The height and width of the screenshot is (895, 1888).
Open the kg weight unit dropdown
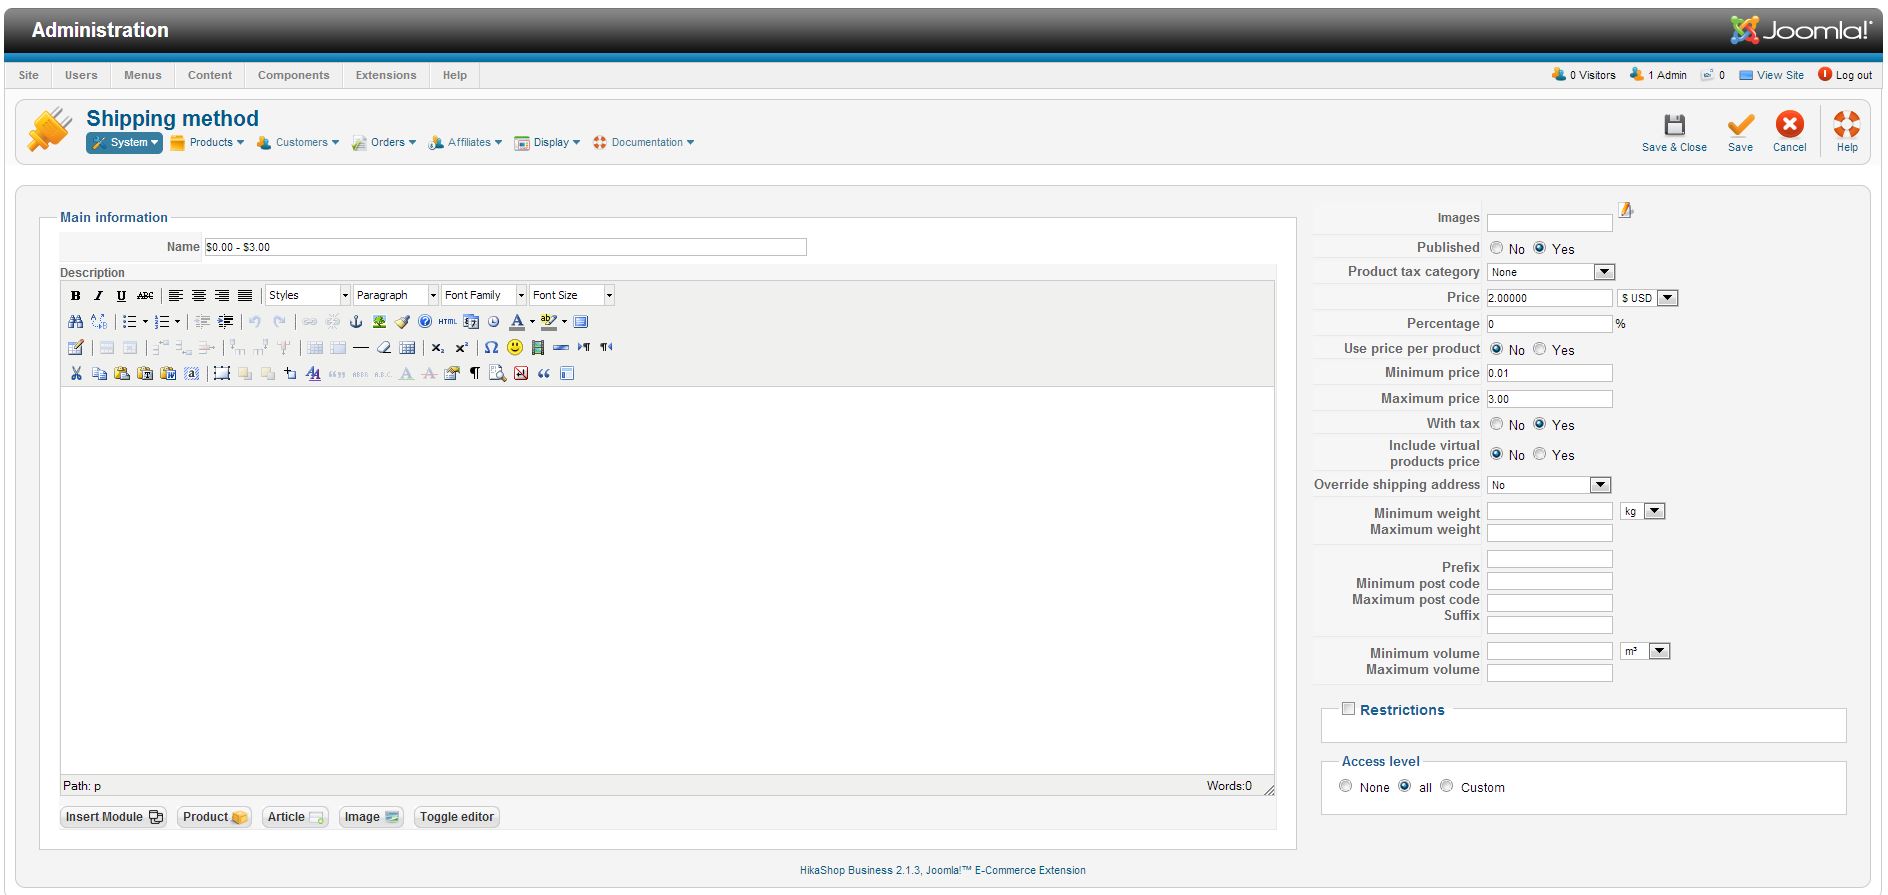point(1642,511)
